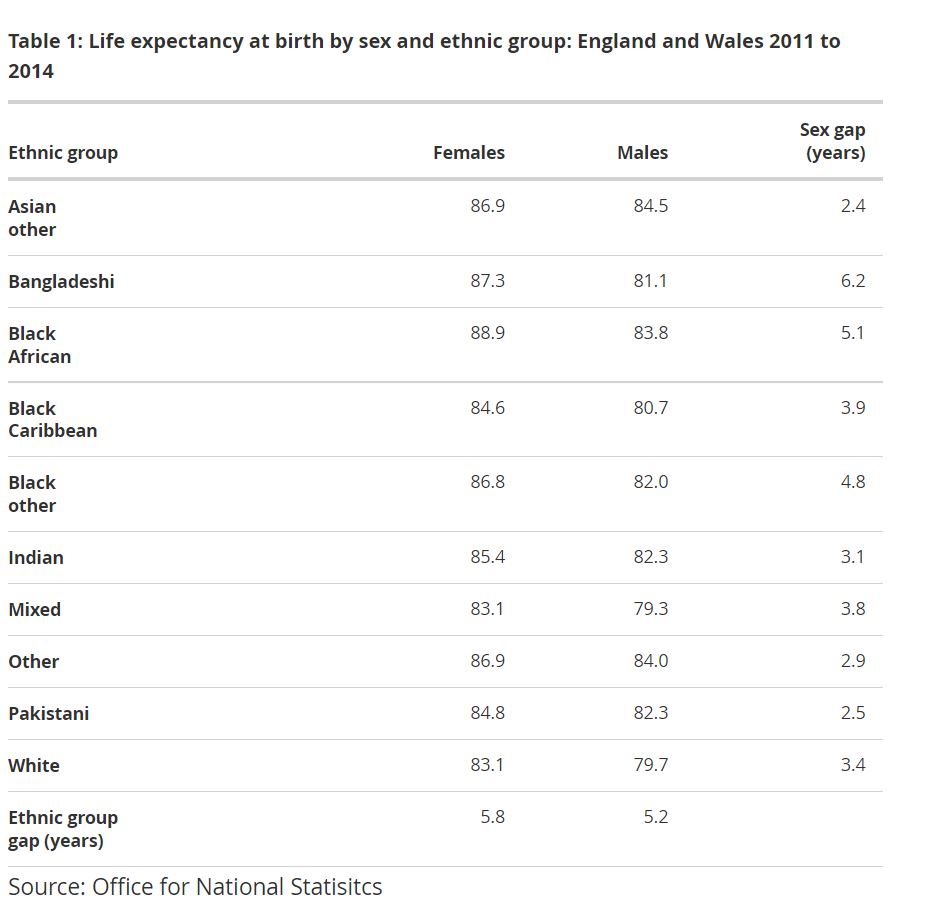
Task: Click the White row label
Action: tap(34, 766)
